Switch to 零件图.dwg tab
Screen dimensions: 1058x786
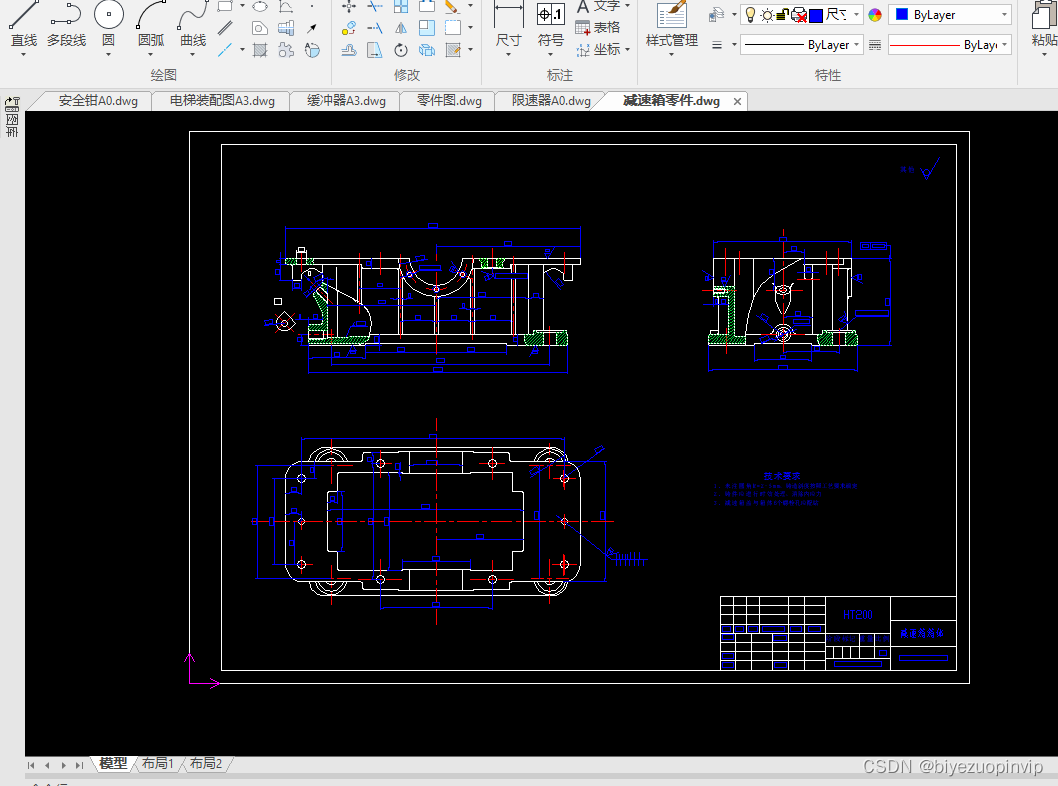(x=449, y=101)
